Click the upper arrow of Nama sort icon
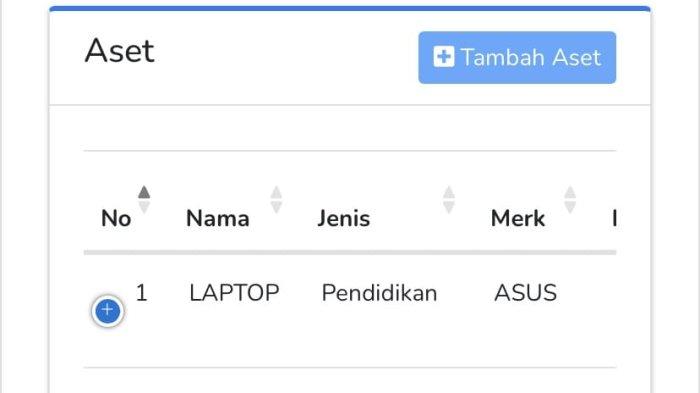Viewport: 700px width, 393px height. (x=276, y=192)
